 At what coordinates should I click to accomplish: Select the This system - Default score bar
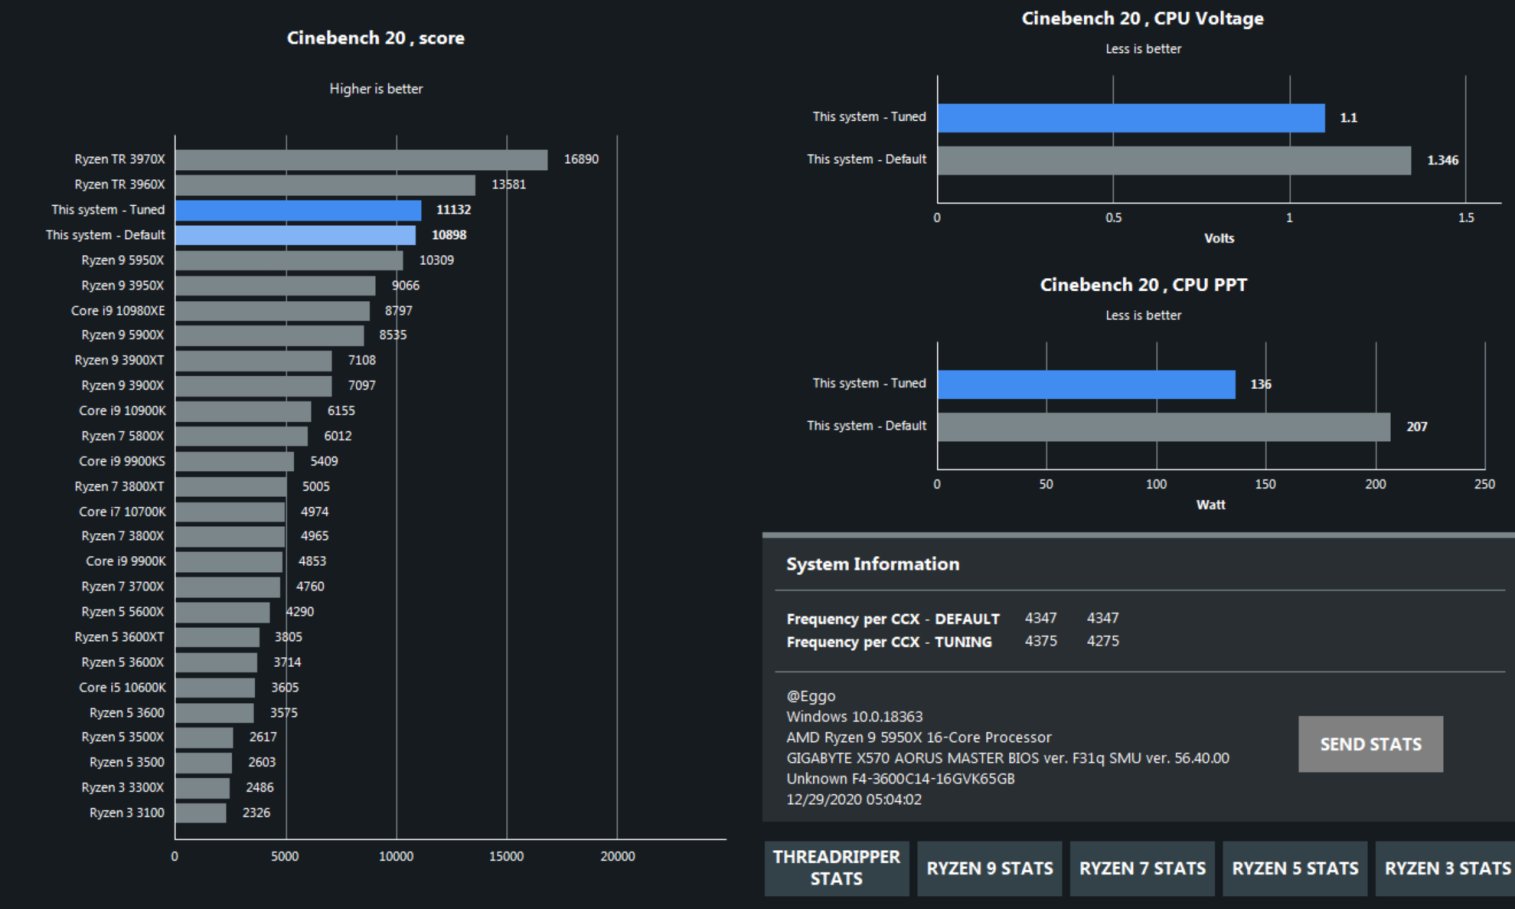[x=295, y=235]
